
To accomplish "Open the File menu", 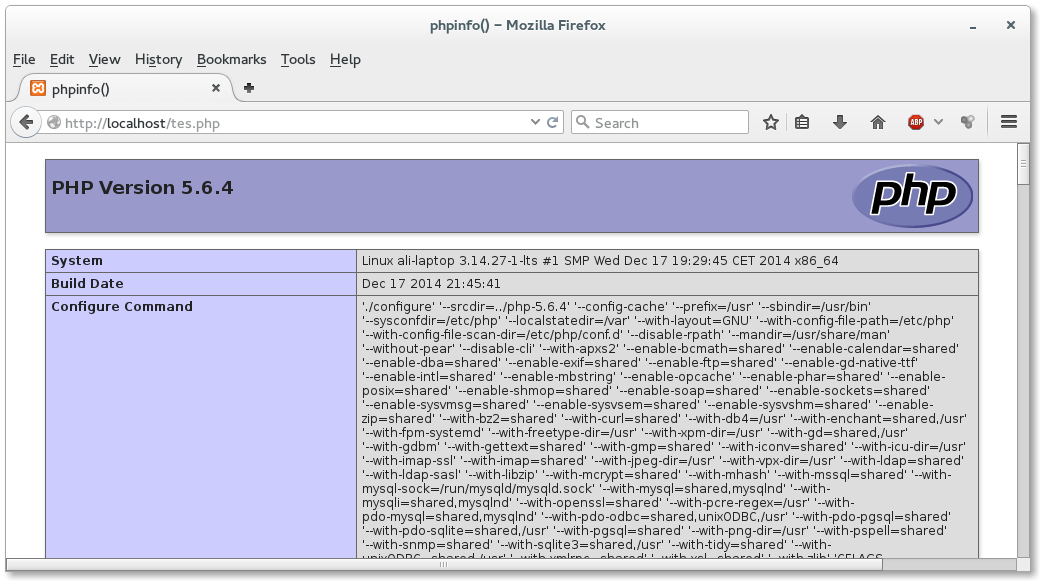I will pyautogui.click(x=24, y=60).
